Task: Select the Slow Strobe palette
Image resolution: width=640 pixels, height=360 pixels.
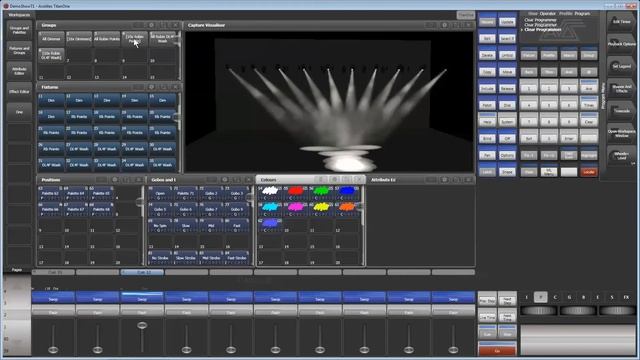Action: [x=185, y=258]
